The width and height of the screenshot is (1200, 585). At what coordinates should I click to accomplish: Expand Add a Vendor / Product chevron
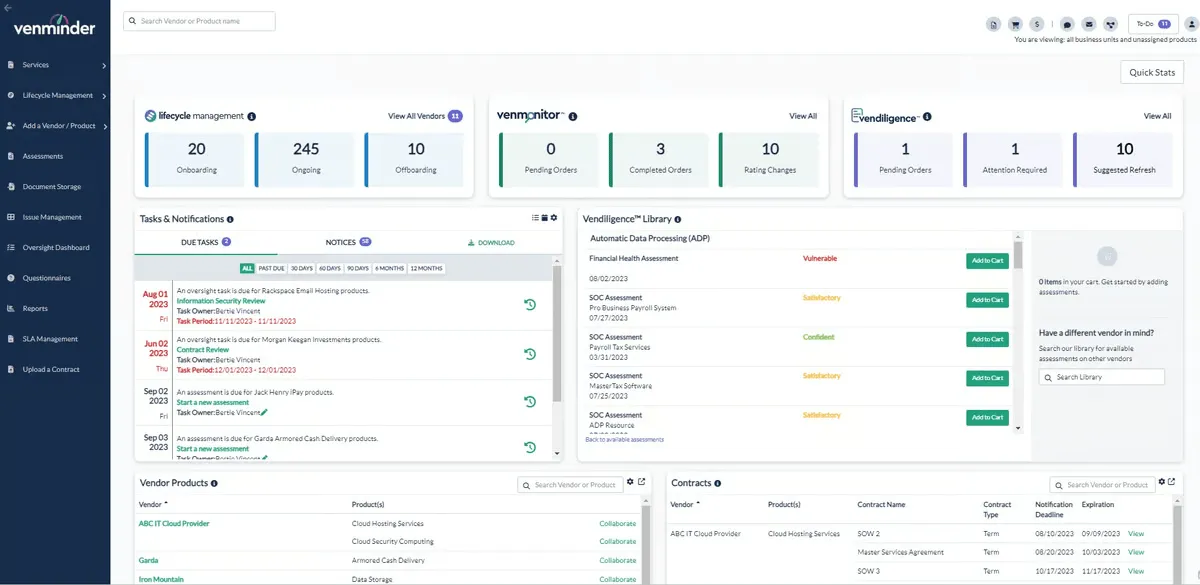pos(104,126)
